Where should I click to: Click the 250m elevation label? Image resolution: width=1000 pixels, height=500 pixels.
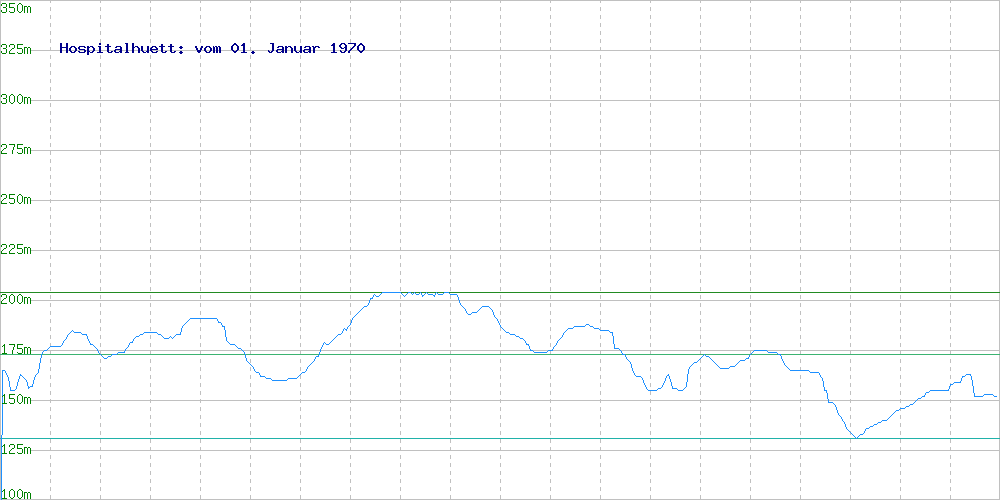(x=16, y=199)
